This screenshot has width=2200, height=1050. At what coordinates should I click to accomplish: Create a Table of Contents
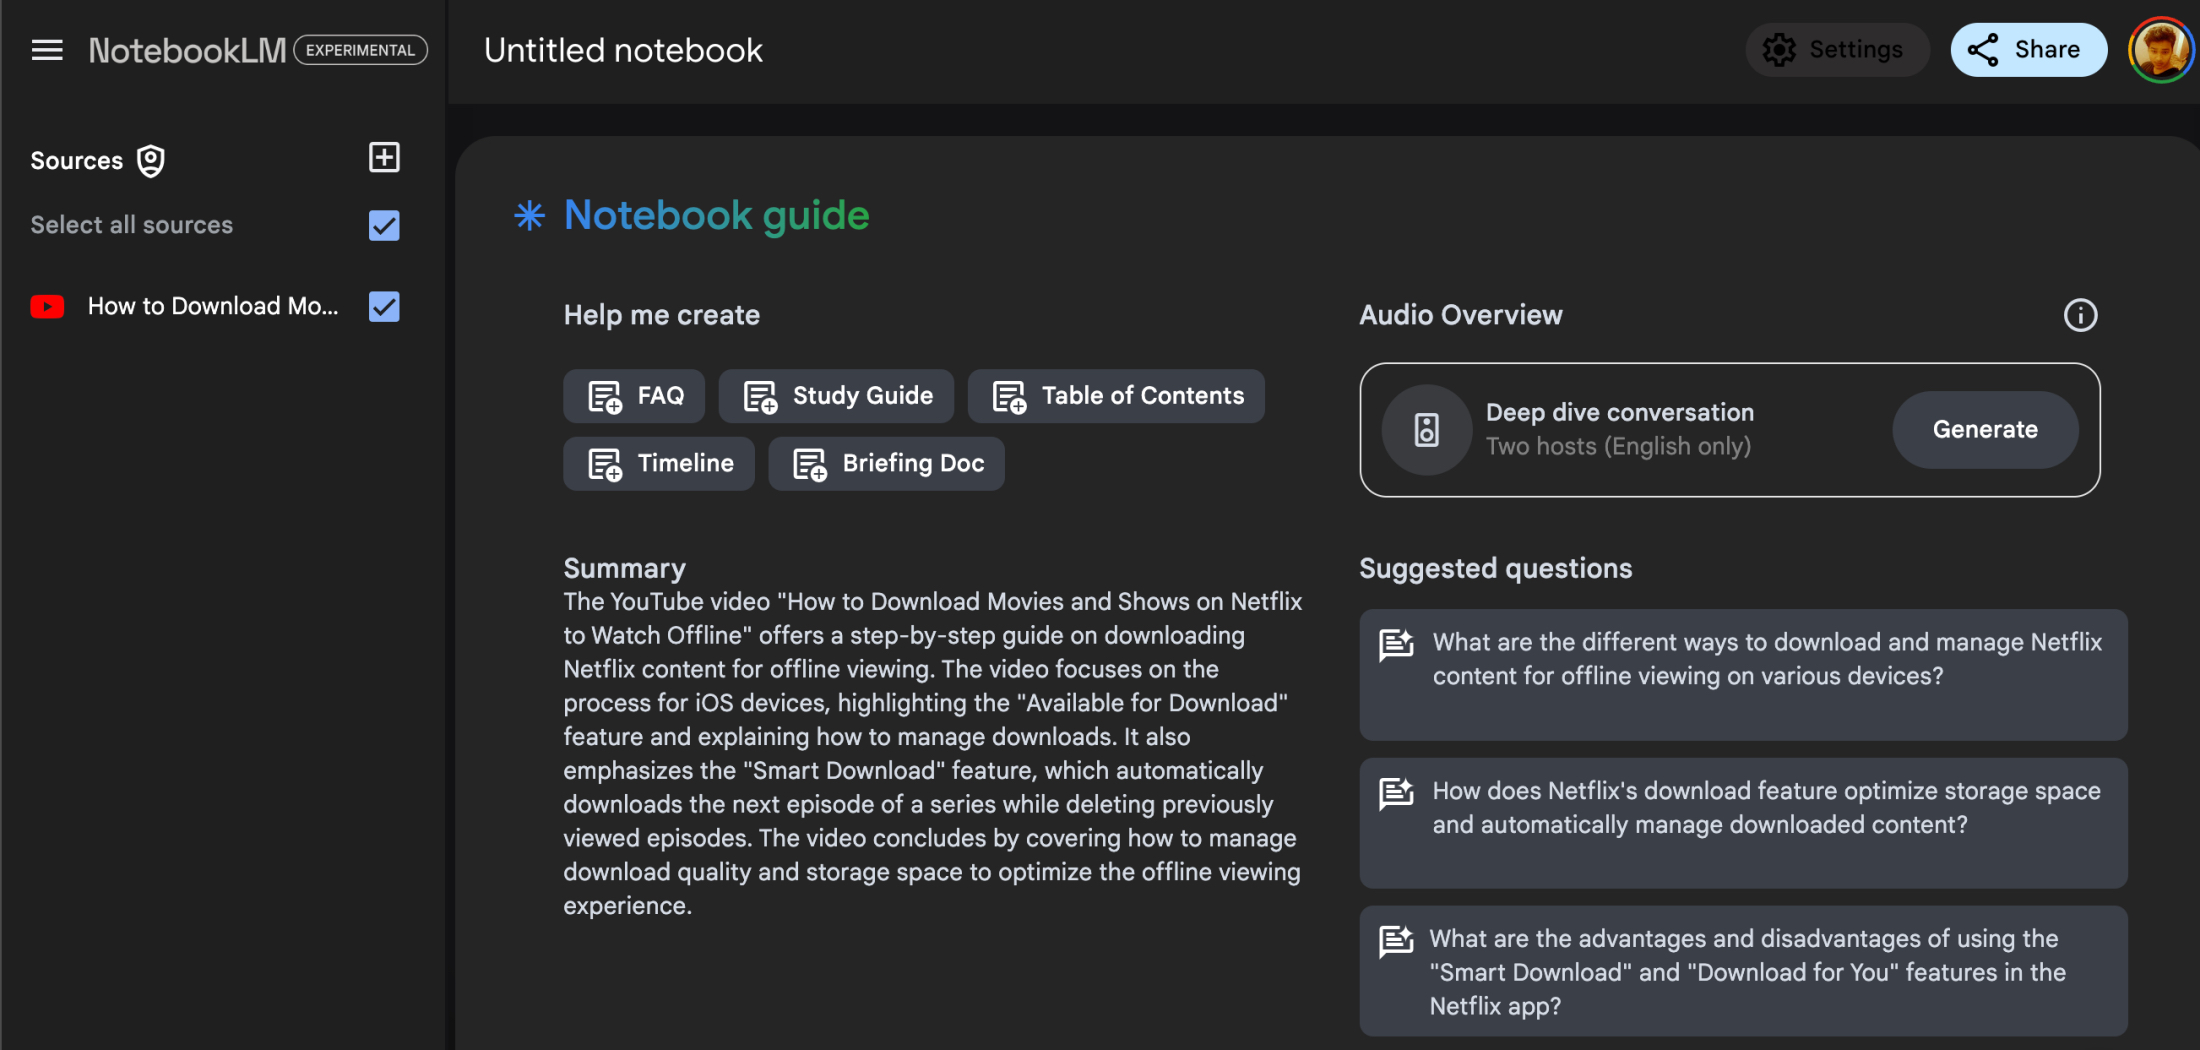coord(1116,396)
